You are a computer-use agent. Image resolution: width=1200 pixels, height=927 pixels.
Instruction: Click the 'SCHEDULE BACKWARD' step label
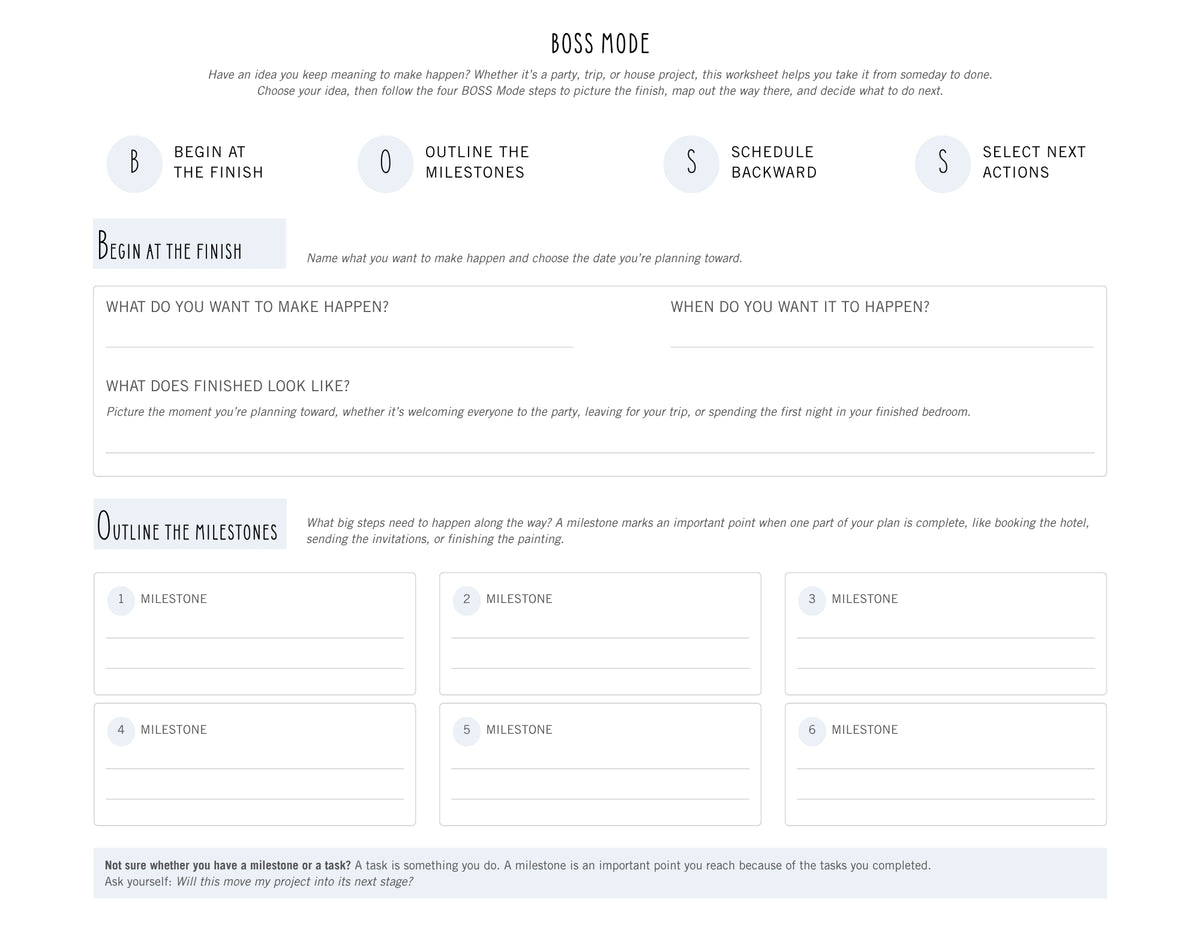pos(774,162)
